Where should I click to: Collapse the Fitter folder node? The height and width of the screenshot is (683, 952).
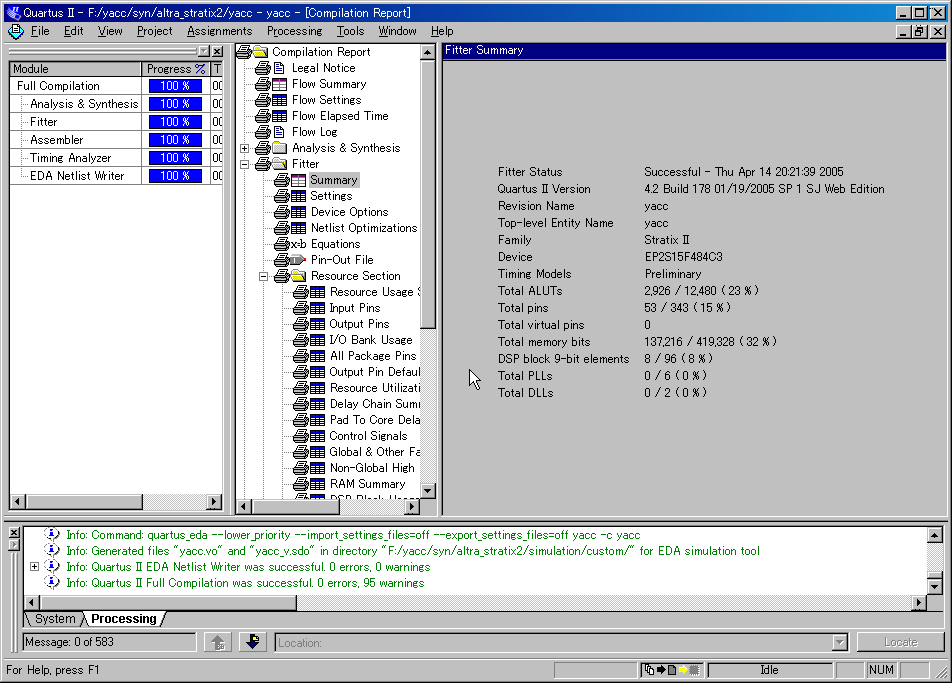pyautogui.click(x=244, y=164)
